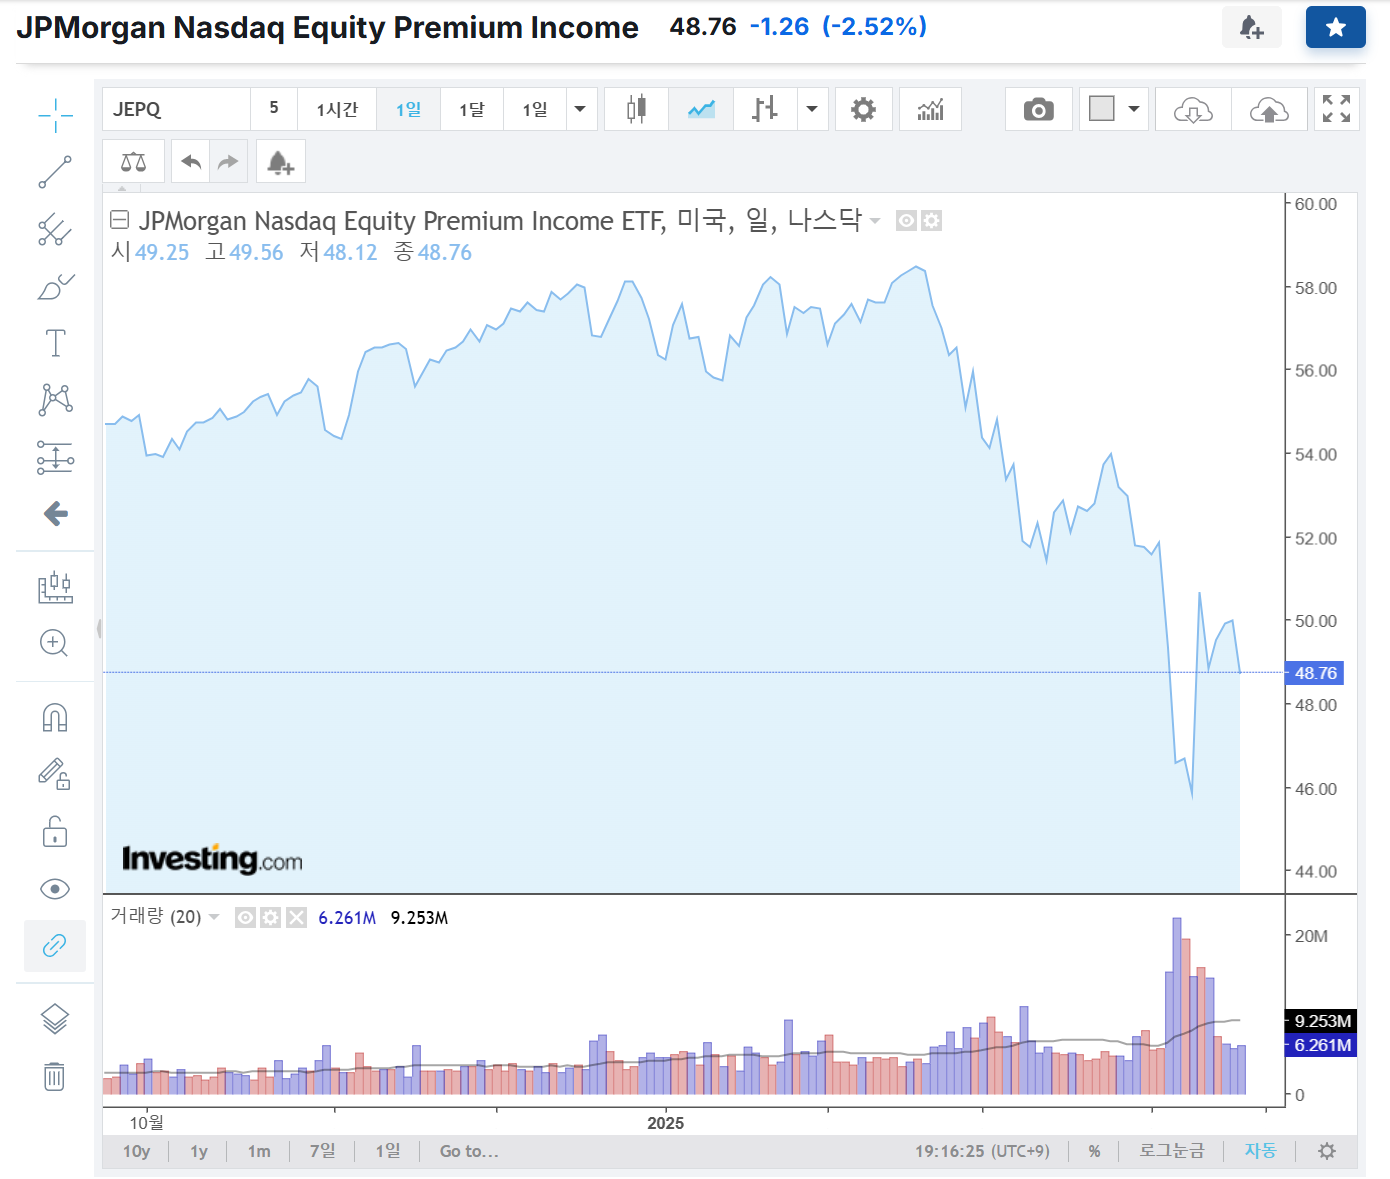Set range to 7일

(323, 1151)
